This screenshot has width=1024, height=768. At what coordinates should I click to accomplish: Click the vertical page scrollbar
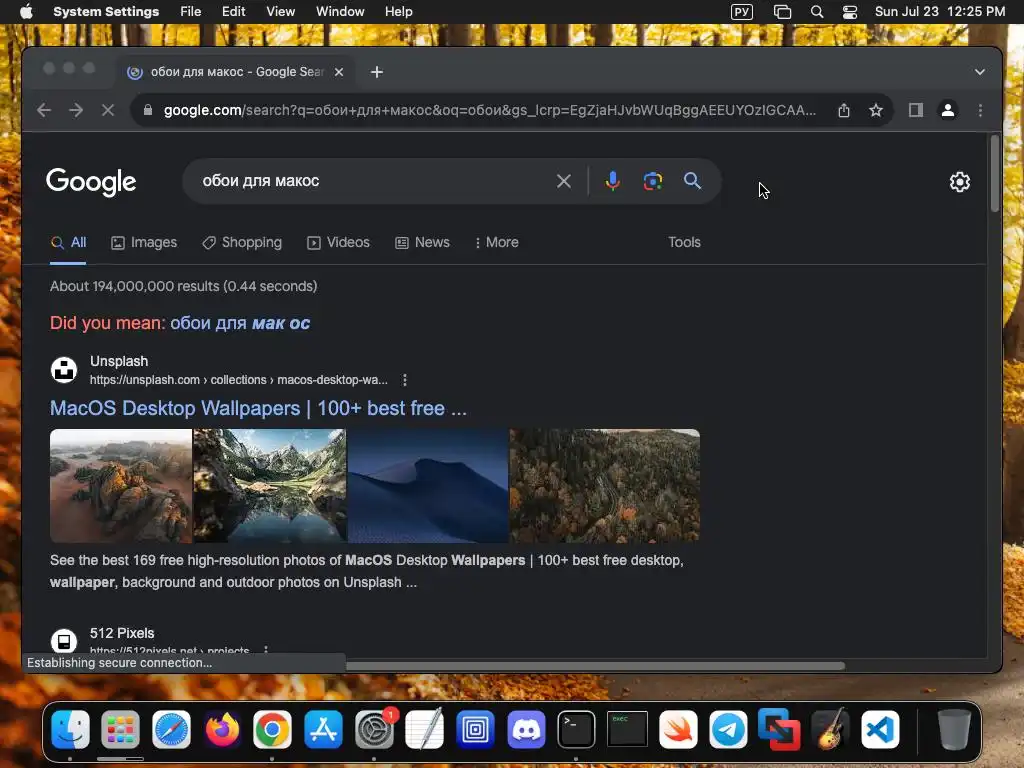coord(995,174)
